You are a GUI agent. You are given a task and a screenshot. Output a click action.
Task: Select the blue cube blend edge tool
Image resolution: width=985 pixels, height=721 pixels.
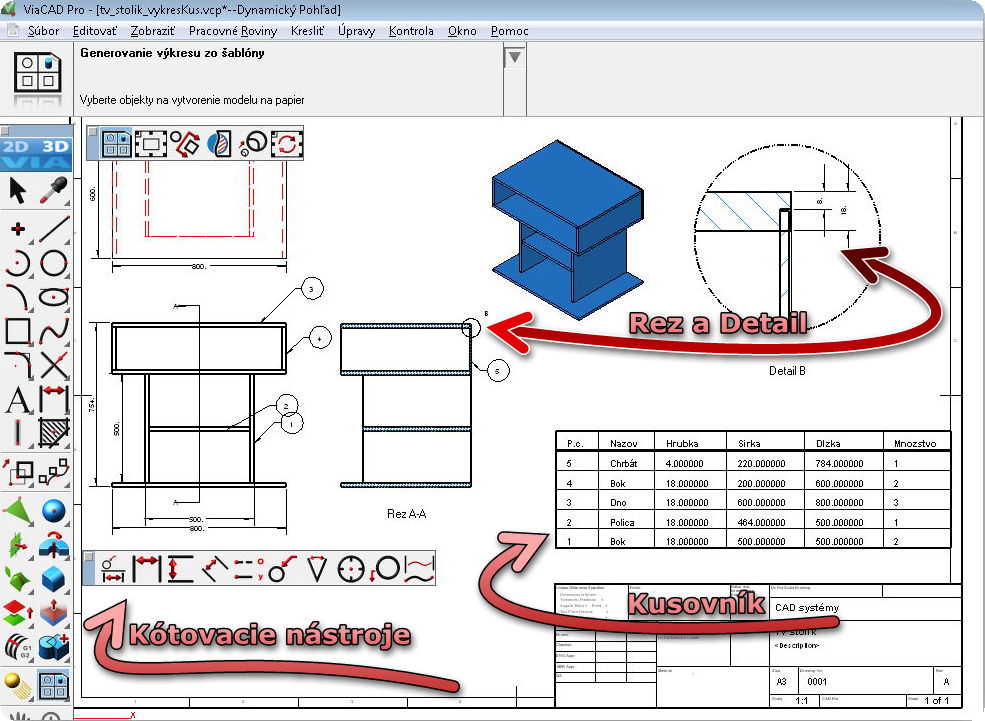click(54, 579)
